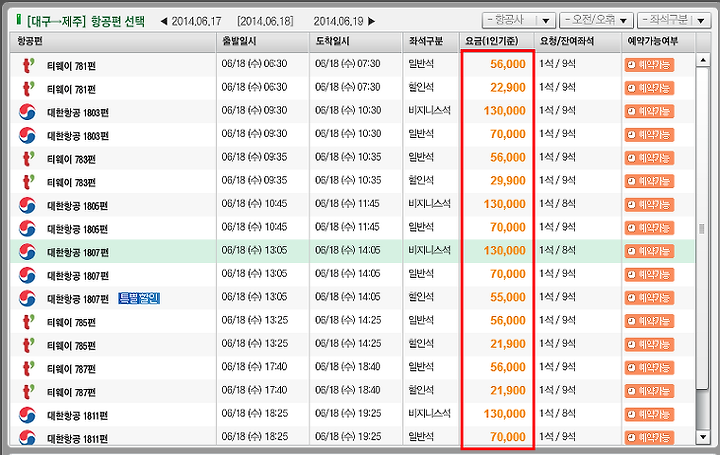The image size is (720, 455).
Task: Click the scrollbar up arrow
Action: [703, 60]
